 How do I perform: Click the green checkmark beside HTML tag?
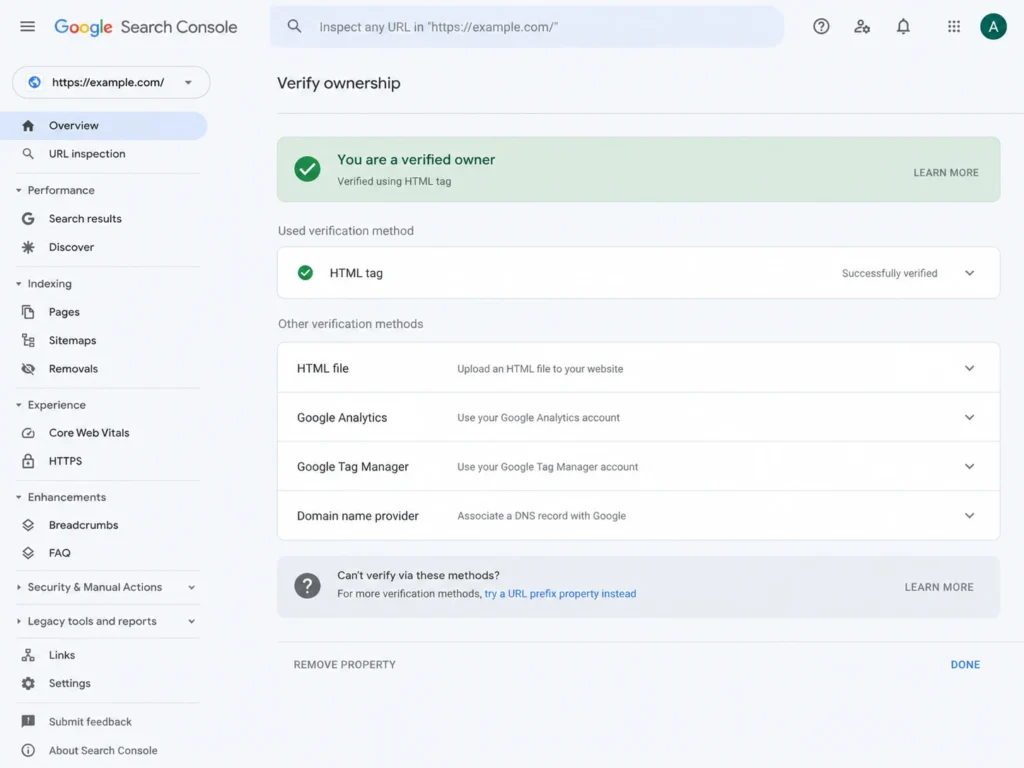(x=305, y=273)
